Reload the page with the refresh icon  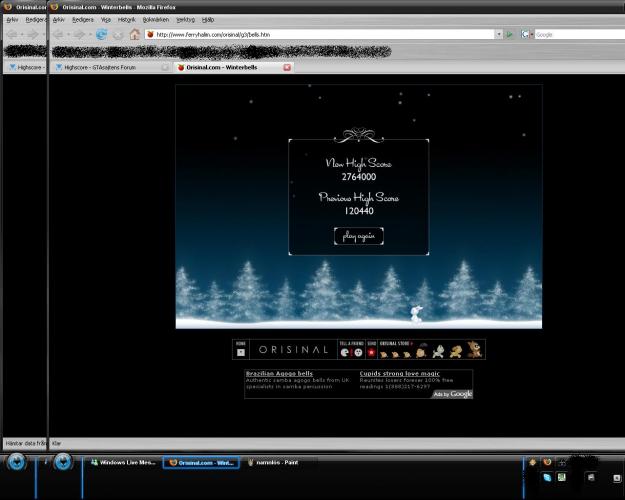102,34
